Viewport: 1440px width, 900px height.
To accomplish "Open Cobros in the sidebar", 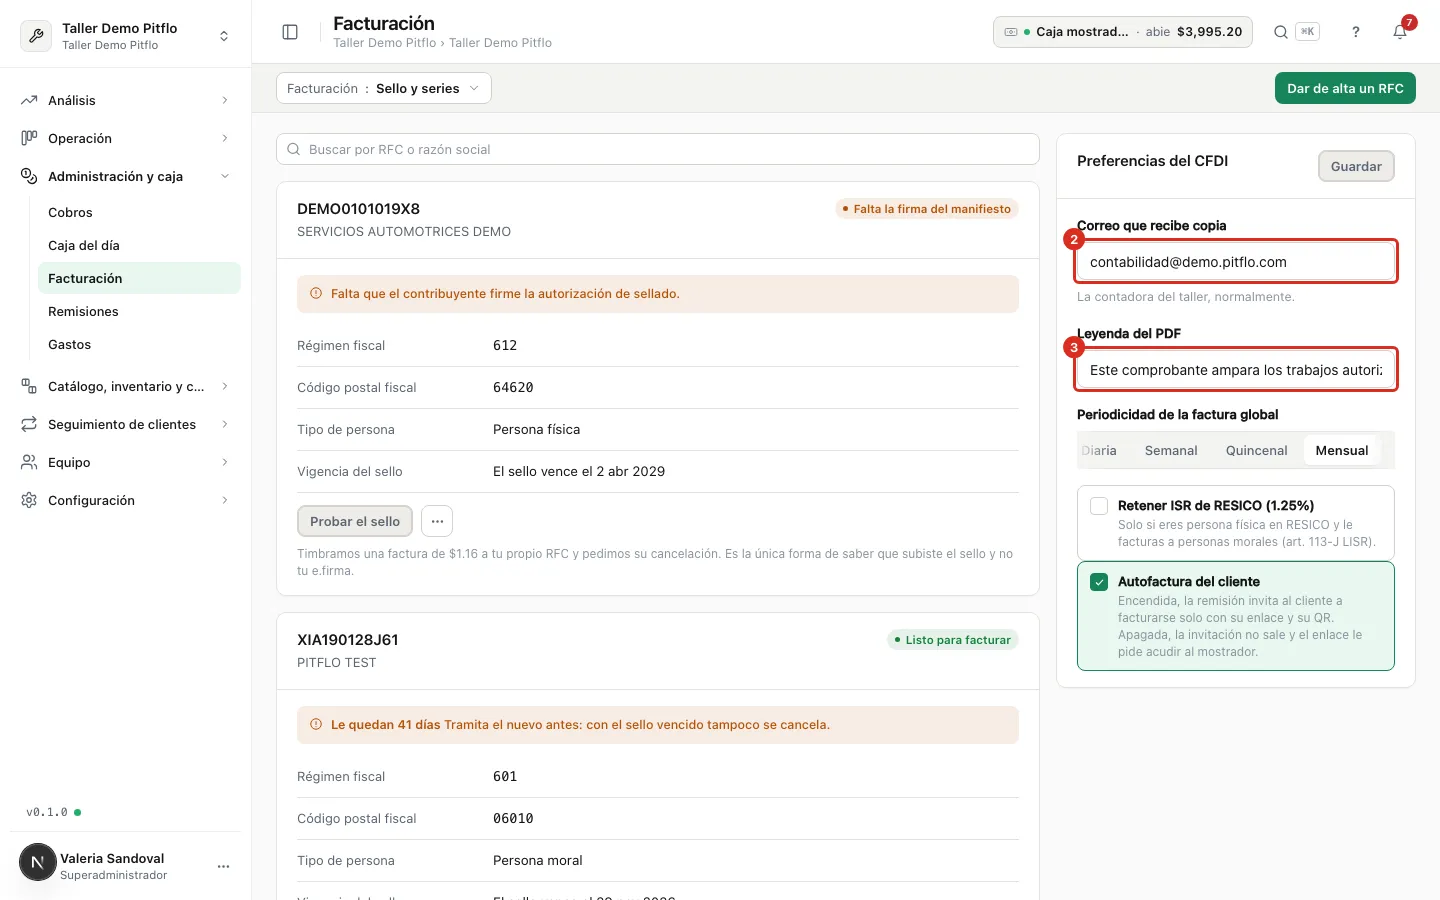I will click(x=139, y=212).
